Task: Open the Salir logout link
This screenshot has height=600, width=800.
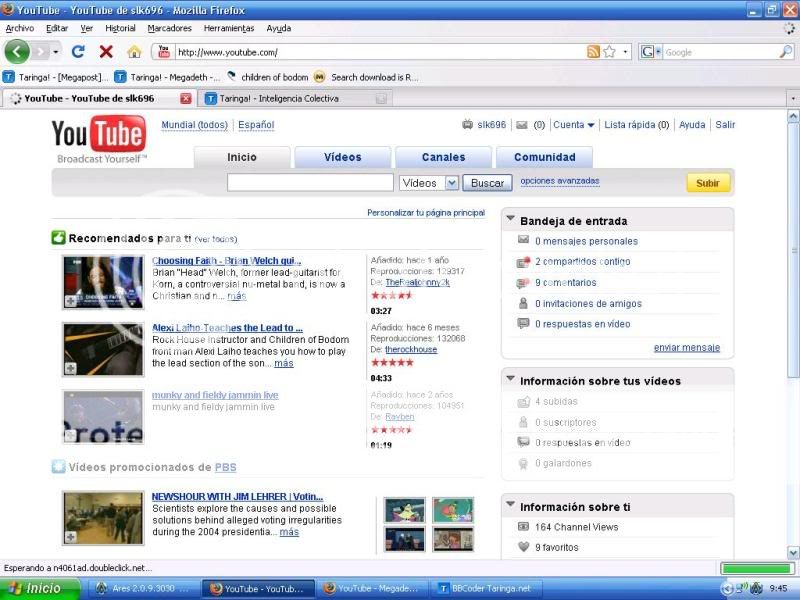Action: pos(725,125)
